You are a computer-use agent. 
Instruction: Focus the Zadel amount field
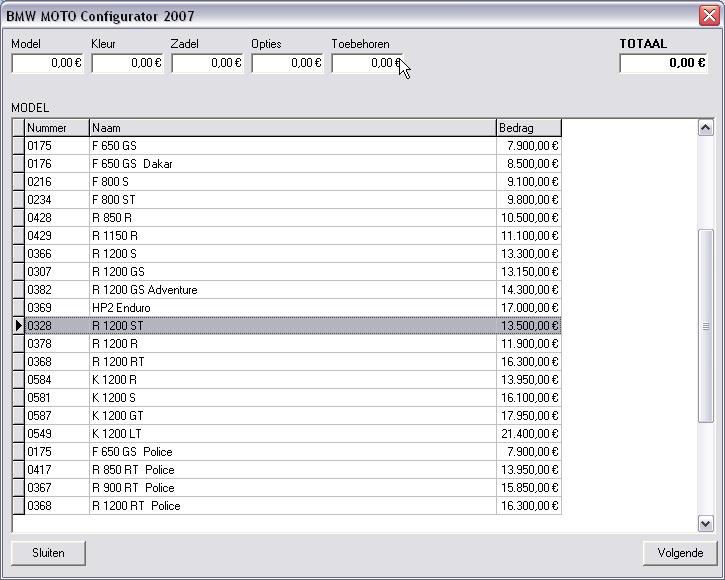click(207, 63)
